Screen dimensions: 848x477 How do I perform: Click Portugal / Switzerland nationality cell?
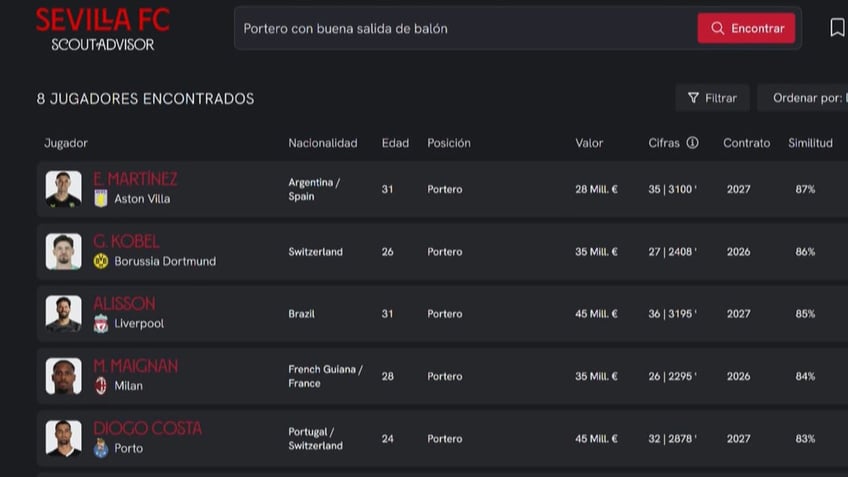[315, 439]
